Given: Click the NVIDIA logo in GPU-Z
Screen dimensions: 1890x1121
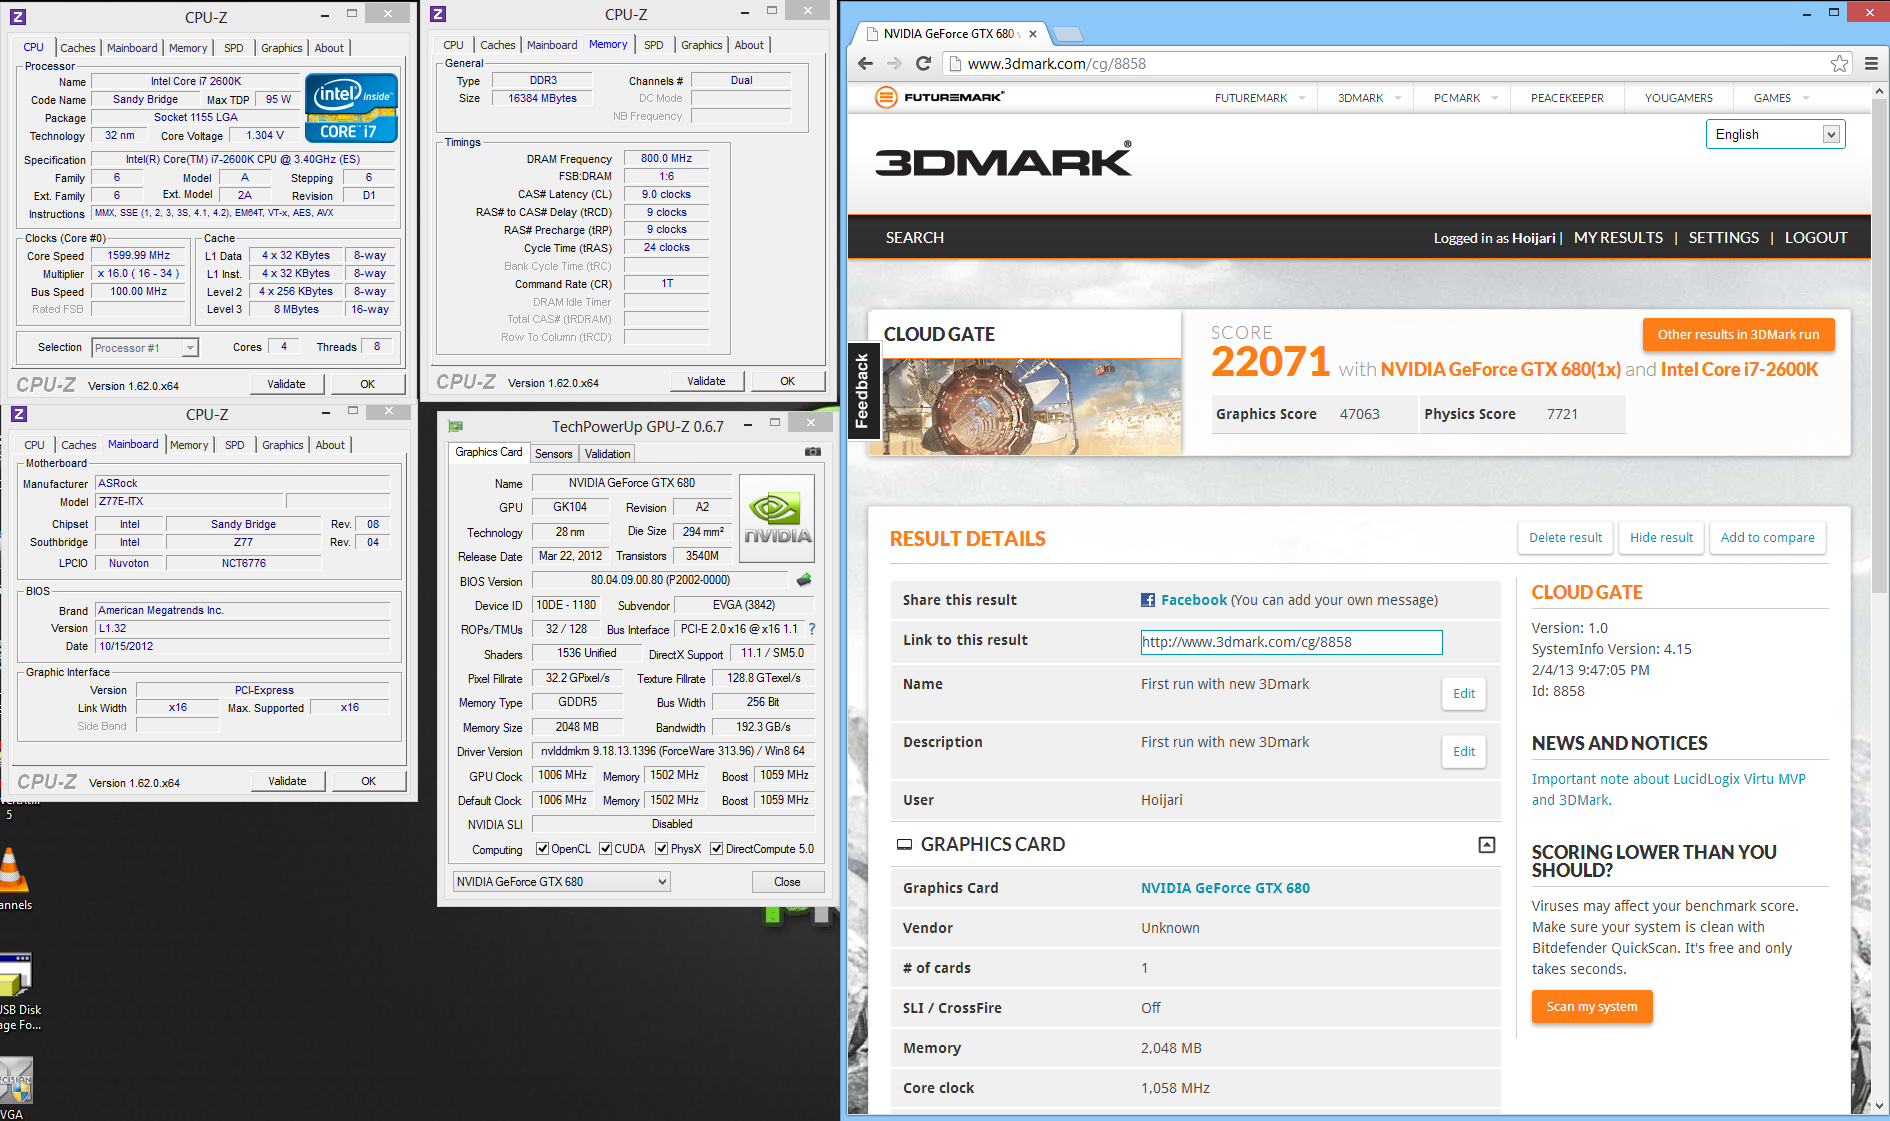Looking at the screenshot, I should click(x=777, y=518).
